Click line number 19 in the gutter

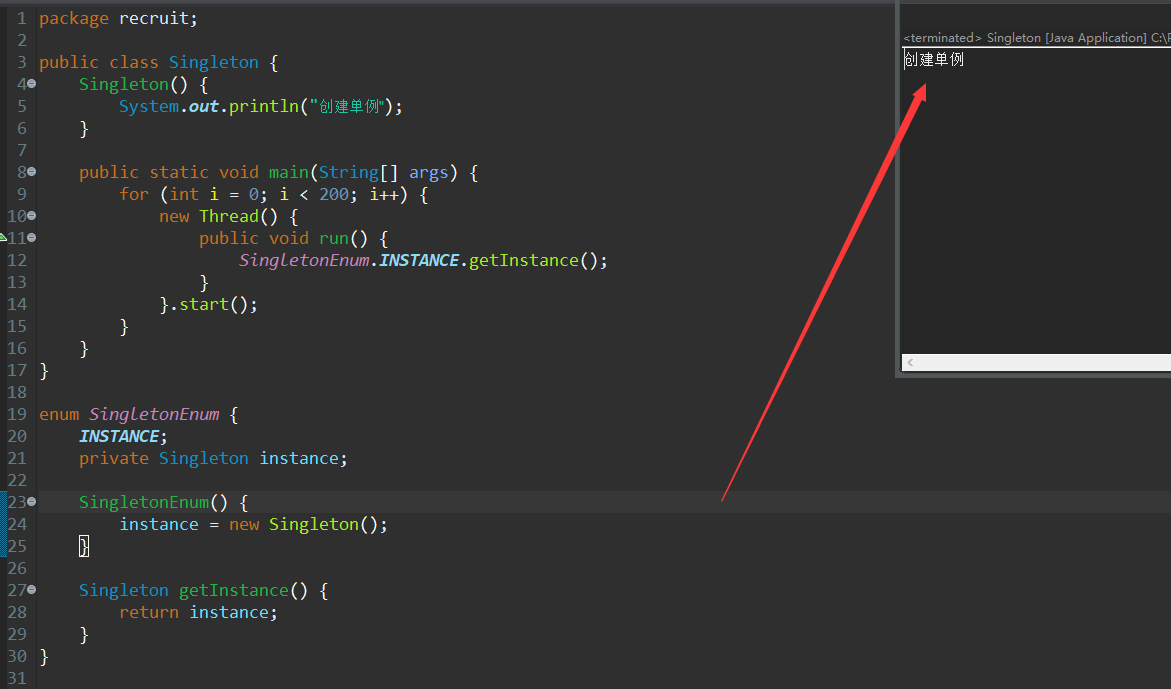click(x=17, y=414)
